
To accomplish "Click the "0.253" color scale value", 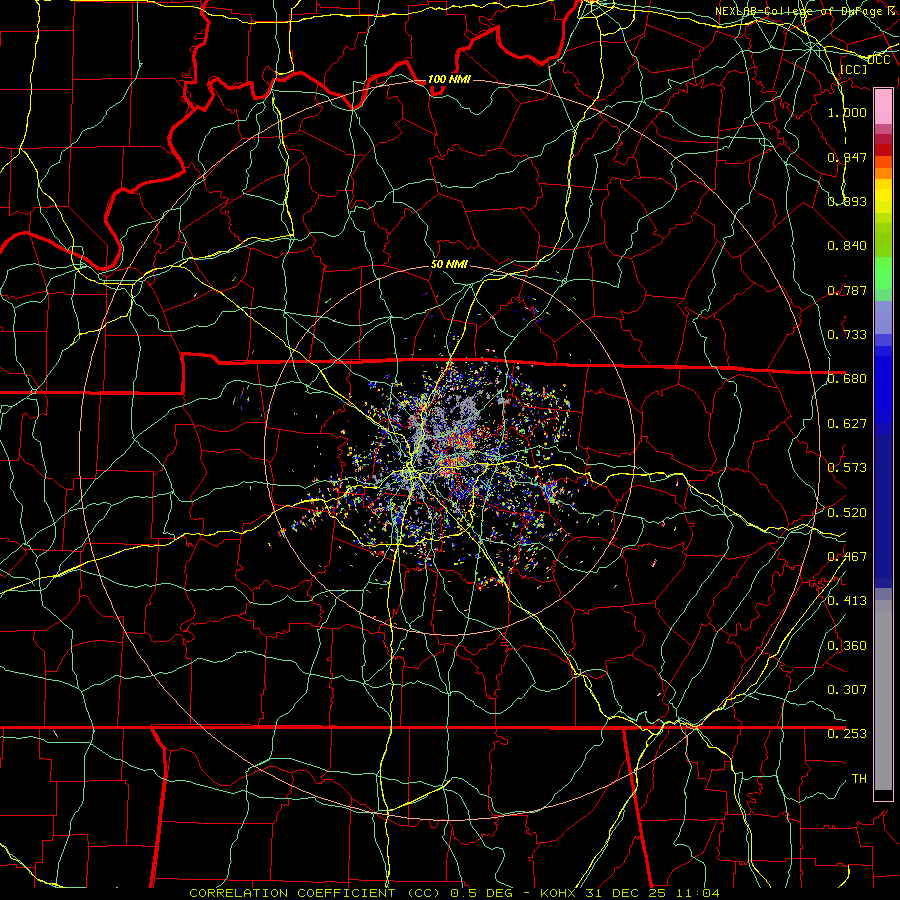I will coord(847,734).
